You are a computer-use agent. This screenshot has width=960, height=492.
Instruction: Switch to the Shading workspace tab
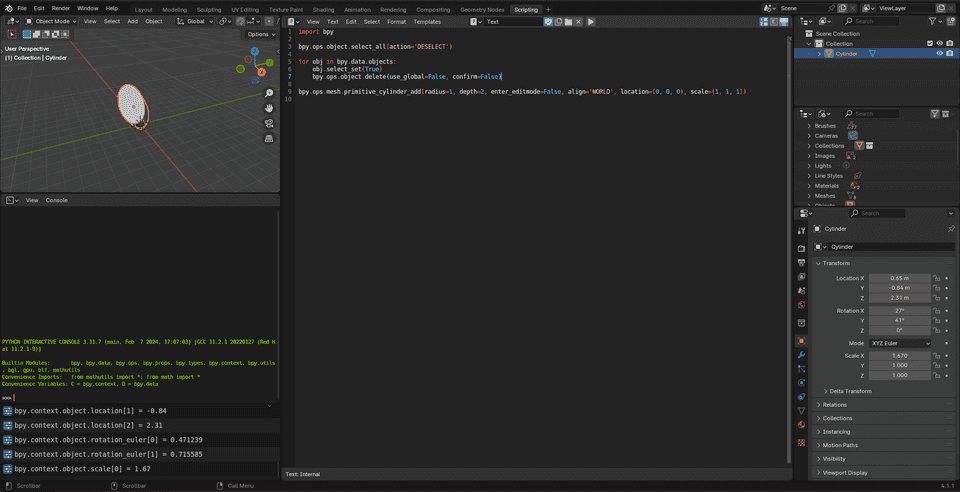[323, 9]
